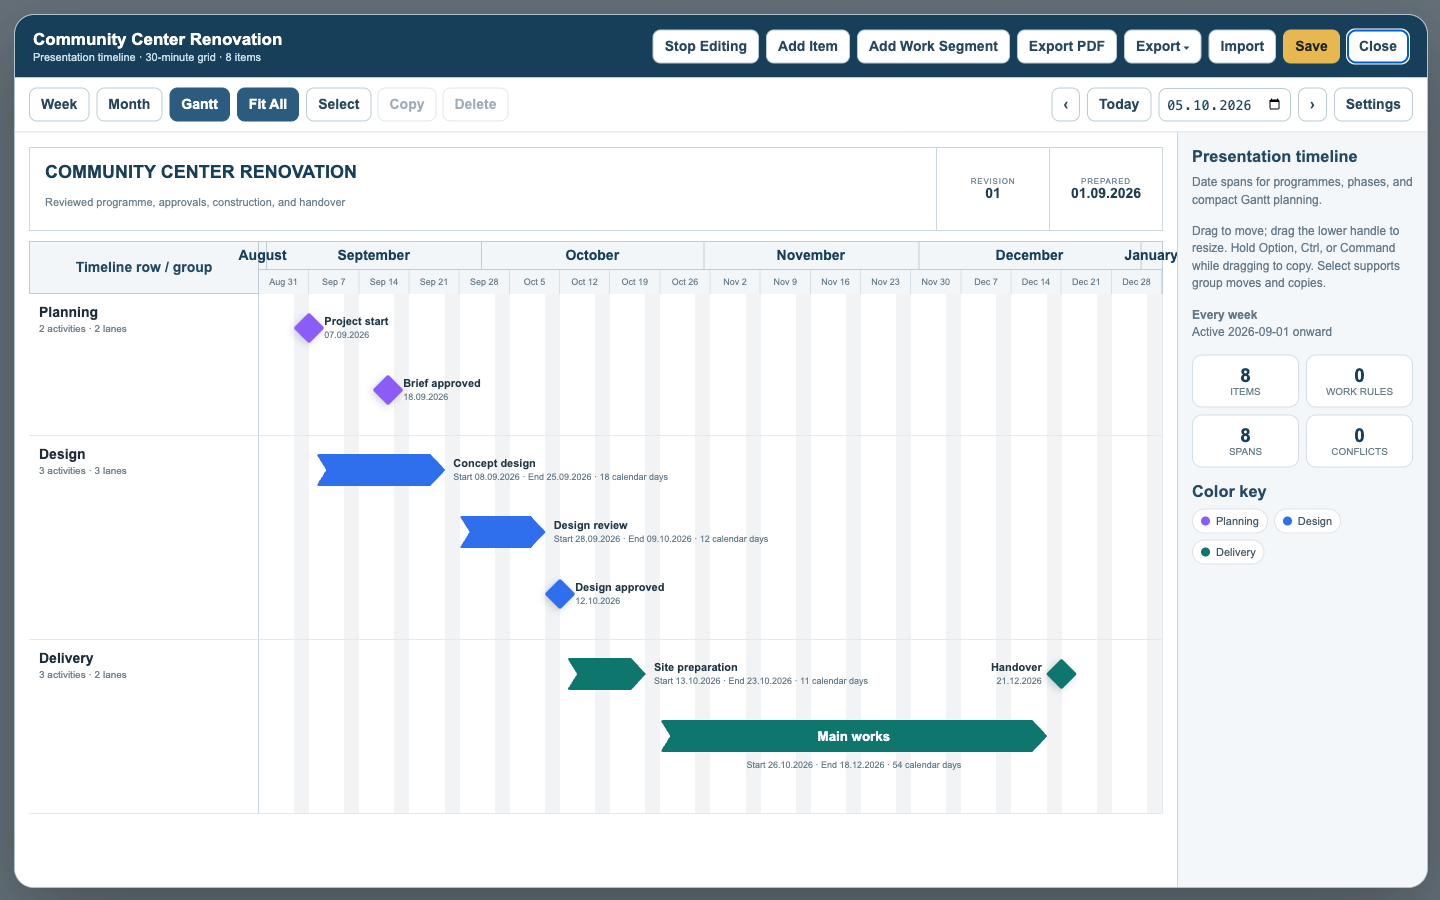This screenshot has width=1440, height=900.
Task: Click Stop Editing button
Action: (706, 47)
